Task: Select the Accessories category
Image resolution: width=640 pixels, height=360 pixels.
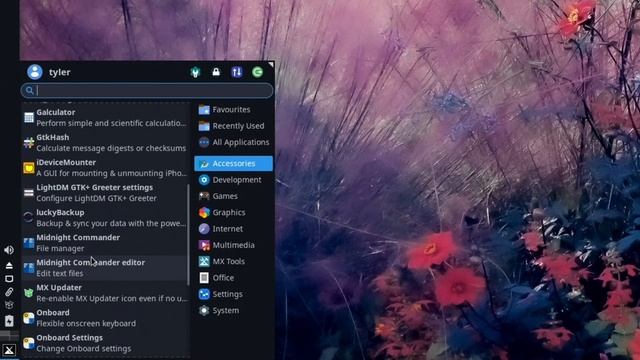Action: pos(233,163)
